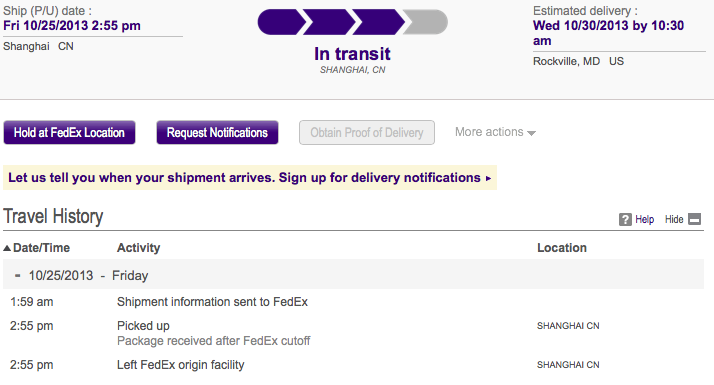
Task: Open the Help link
Action: point(644,220)
